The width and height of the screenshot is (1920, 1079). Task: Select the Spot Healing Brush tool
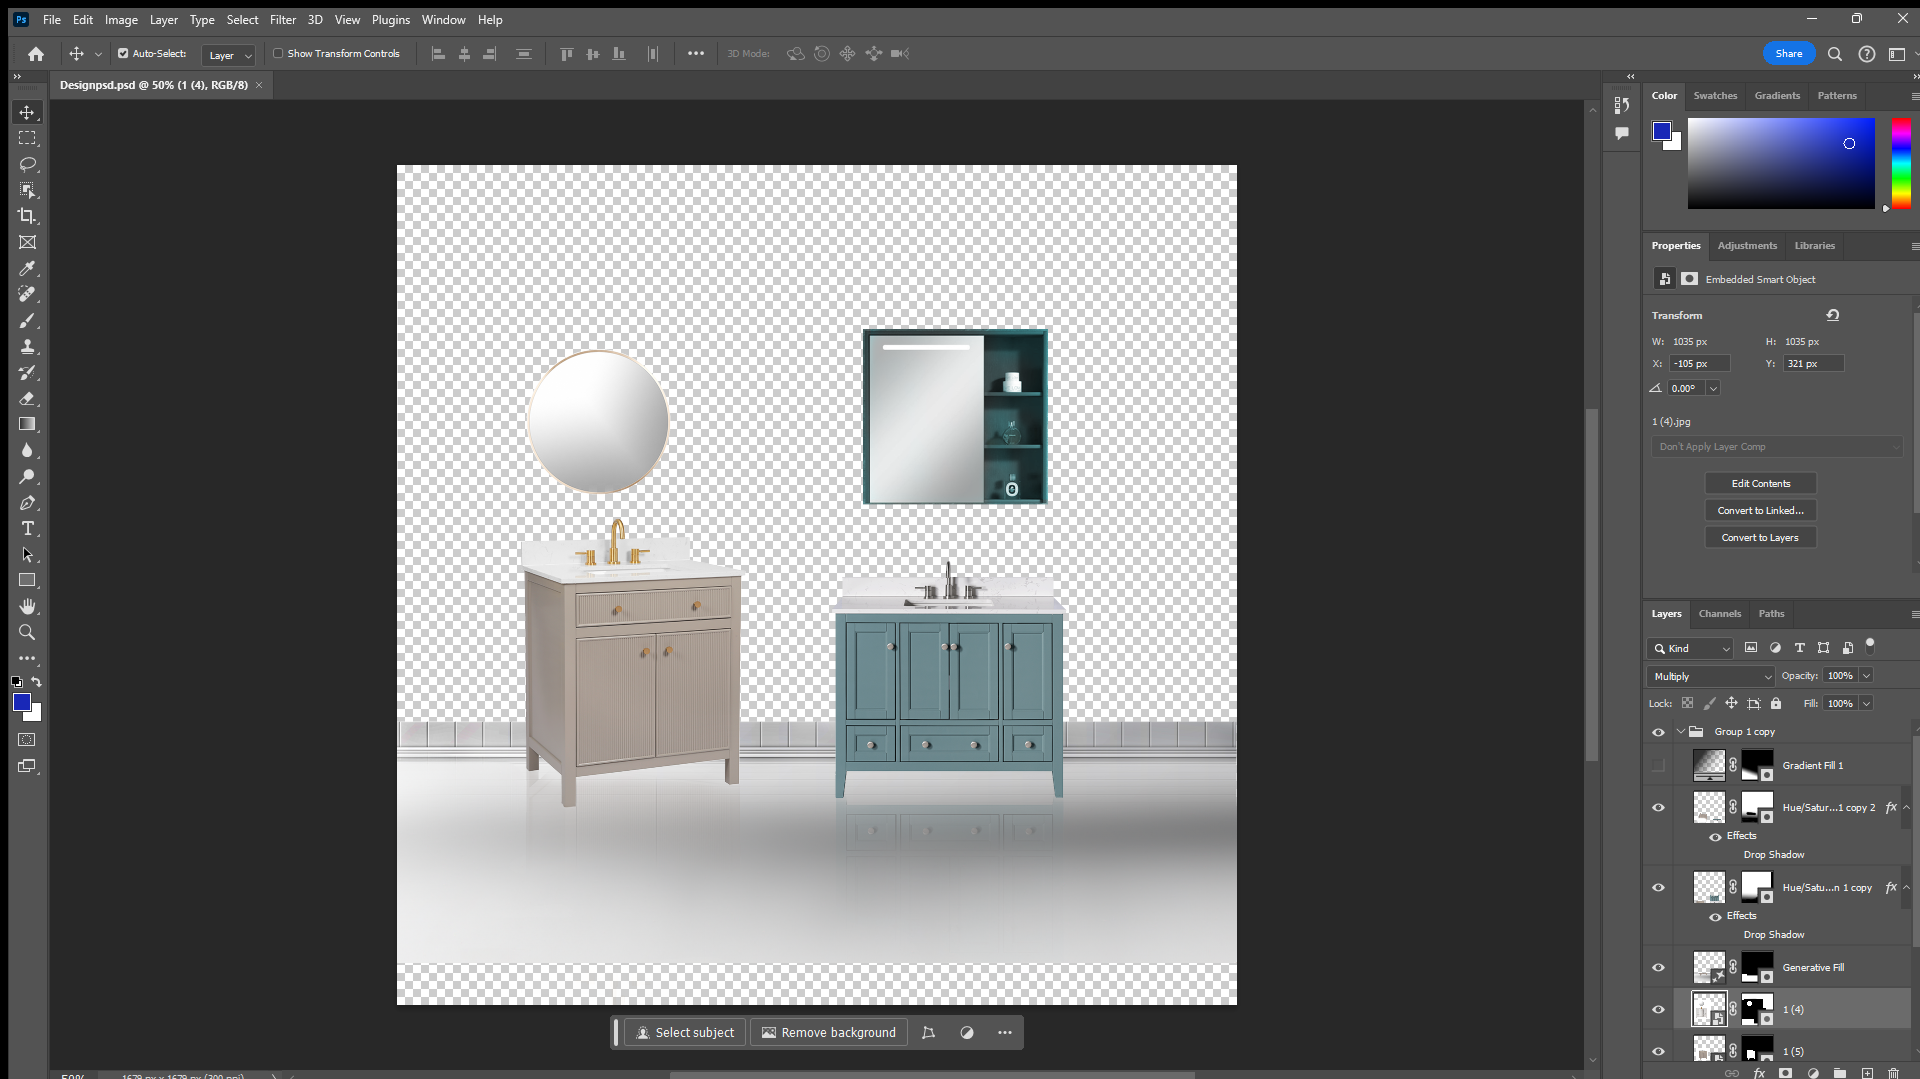pos(27,294)
